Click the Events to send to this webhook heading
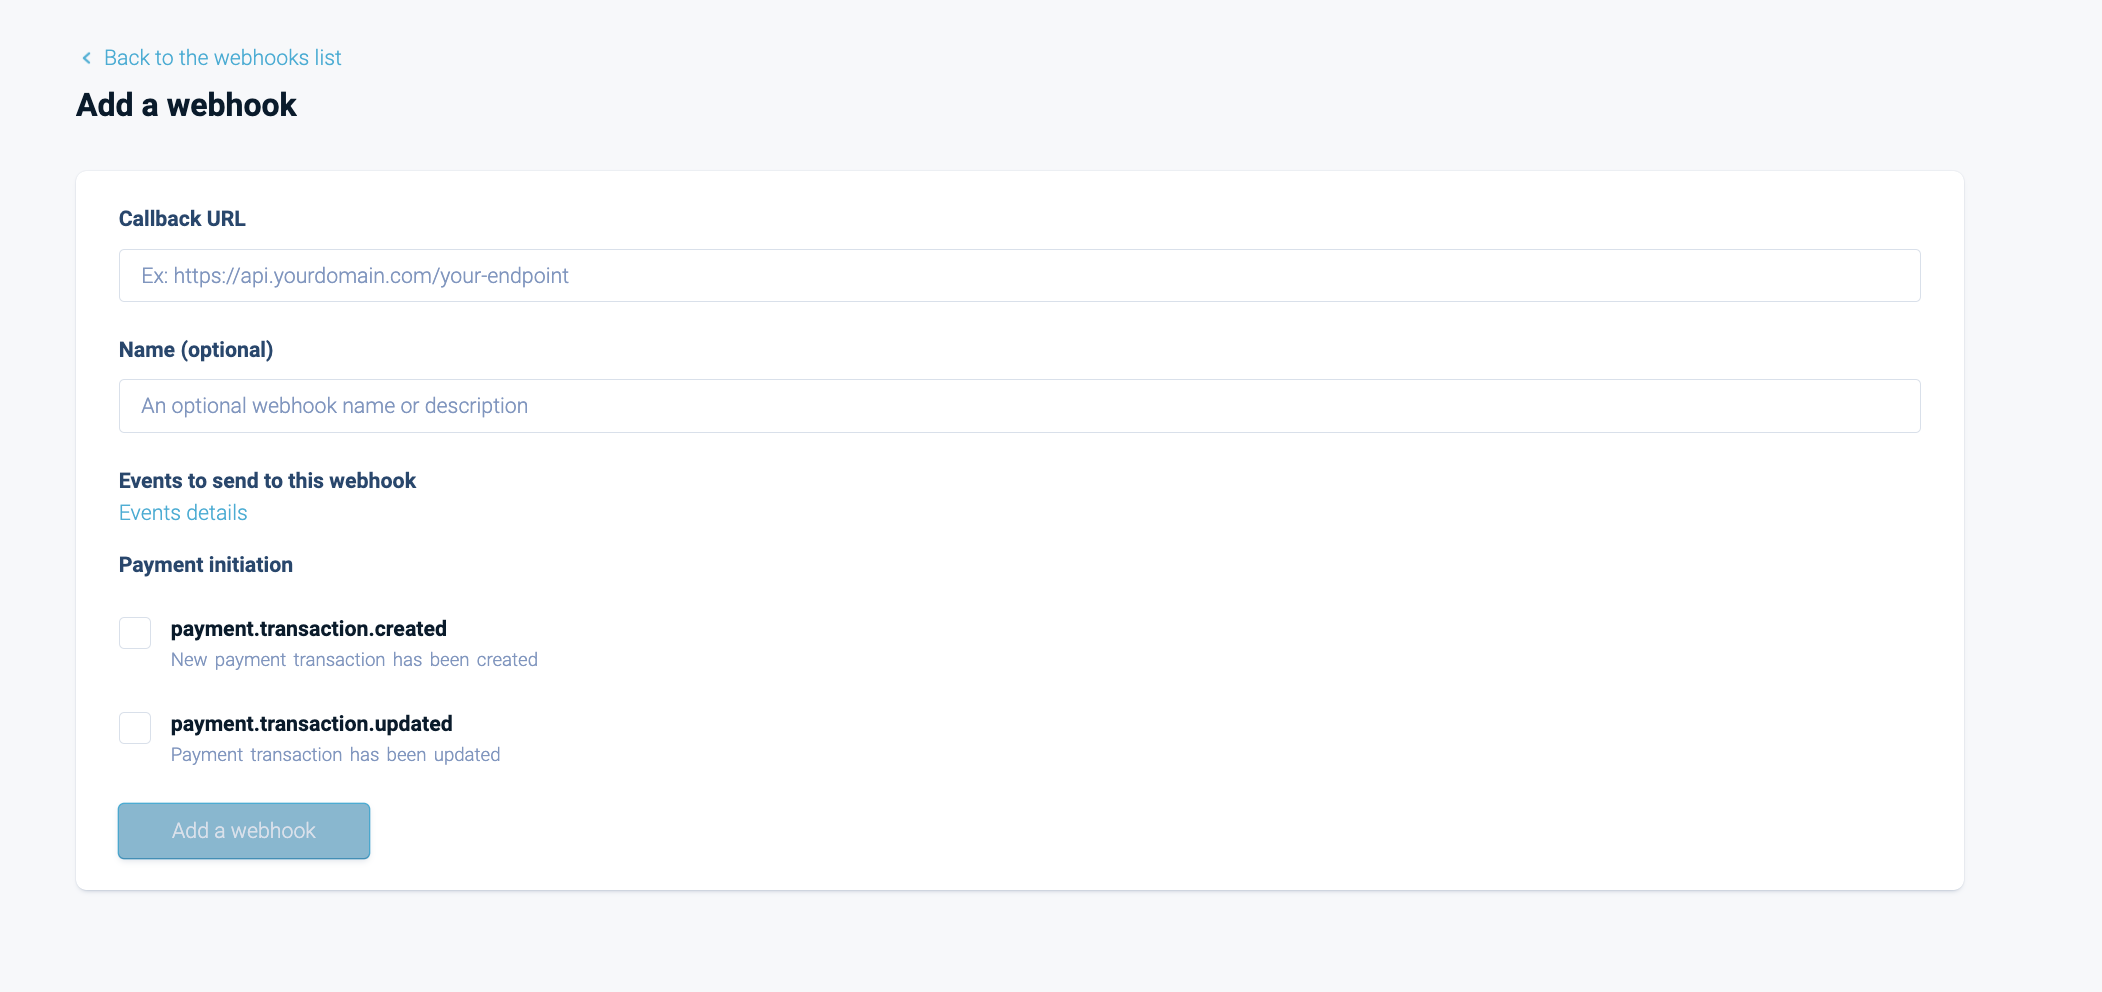This screenshot has width=2102, height=992. (267, 481)
